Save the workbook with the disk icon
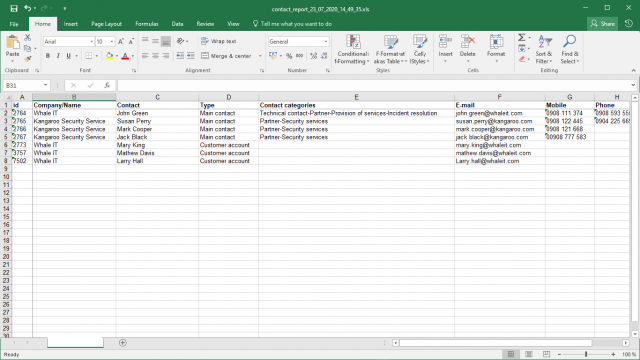640x360 pixels. coord(14,8)
